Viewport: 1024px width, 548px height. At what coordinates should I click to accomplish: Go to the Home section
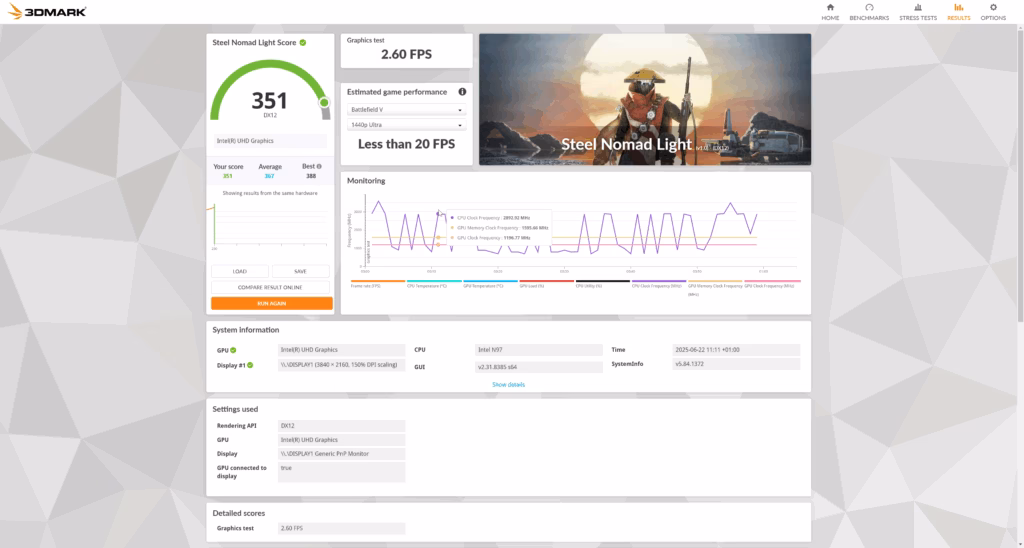(829, 11)
